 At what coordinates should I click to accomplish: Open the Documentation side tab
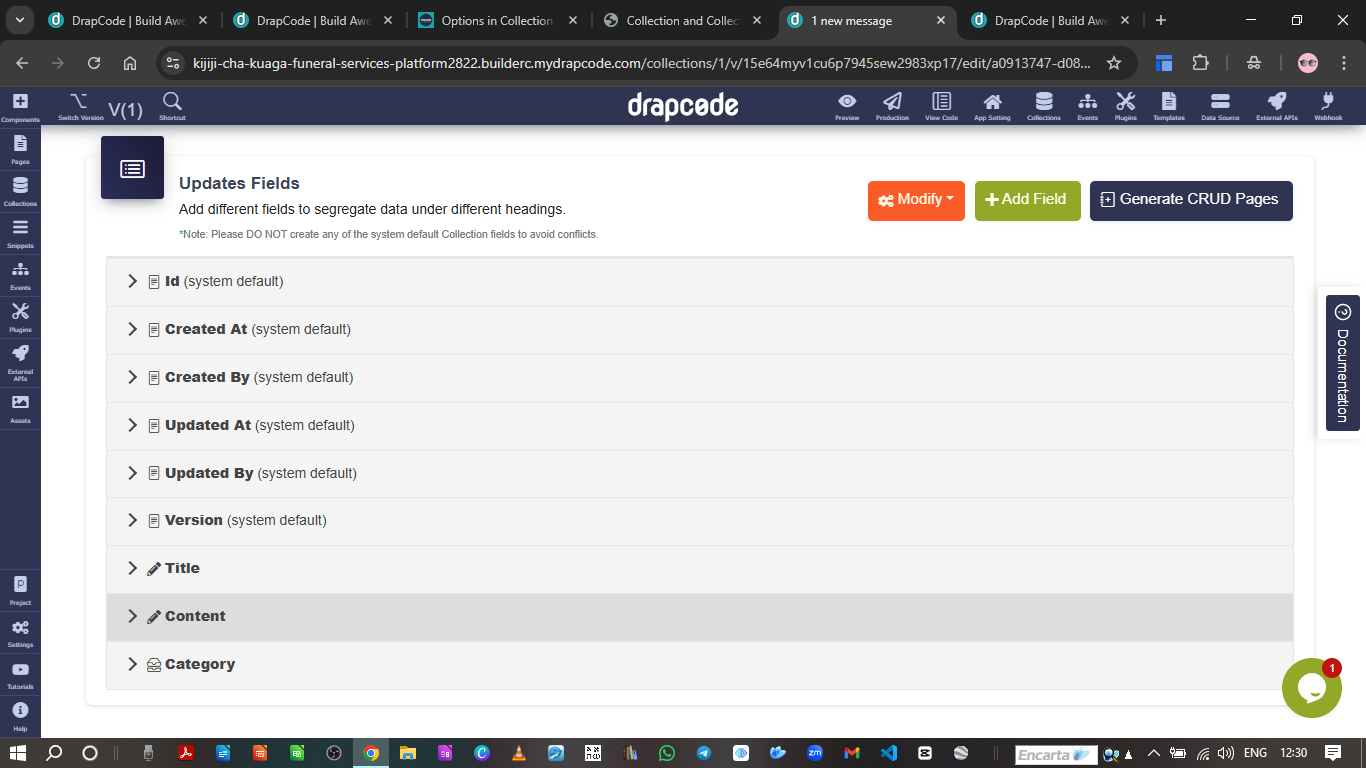pyautogui.click(x=1342, y=363)
